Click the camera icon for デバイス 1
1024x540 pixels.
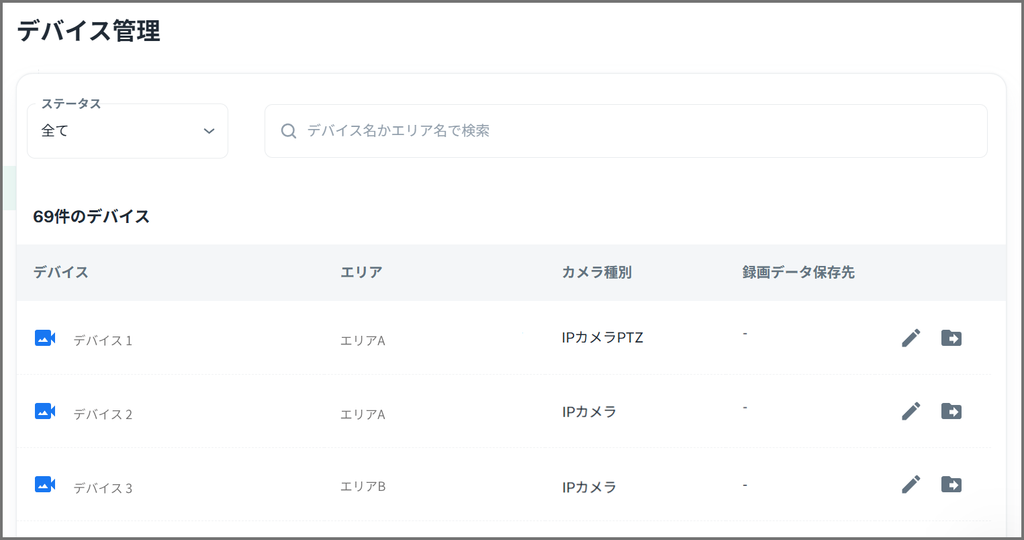tap(45, 338)
